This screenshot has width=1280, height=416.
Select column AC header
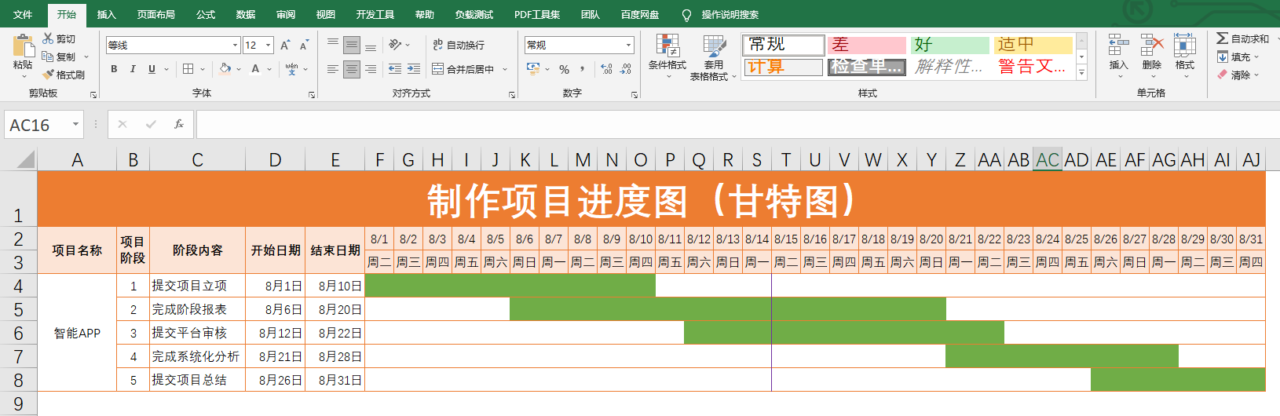[x=1047, y=160]
